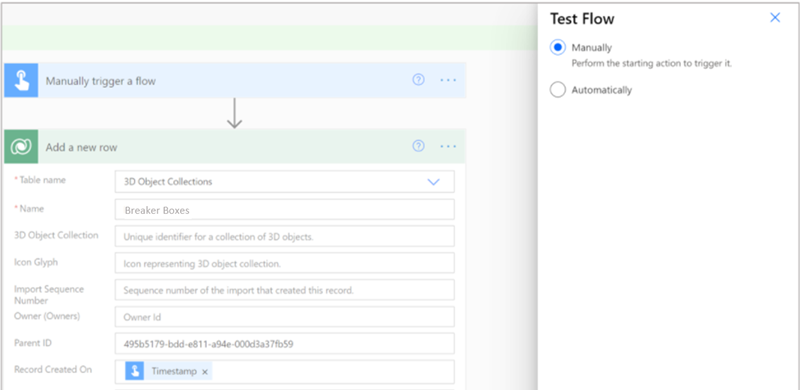Click the Manually trigger a flow hand icon
Image resolution: width=800 pixels, height=390 pixels.
point(21,80)
